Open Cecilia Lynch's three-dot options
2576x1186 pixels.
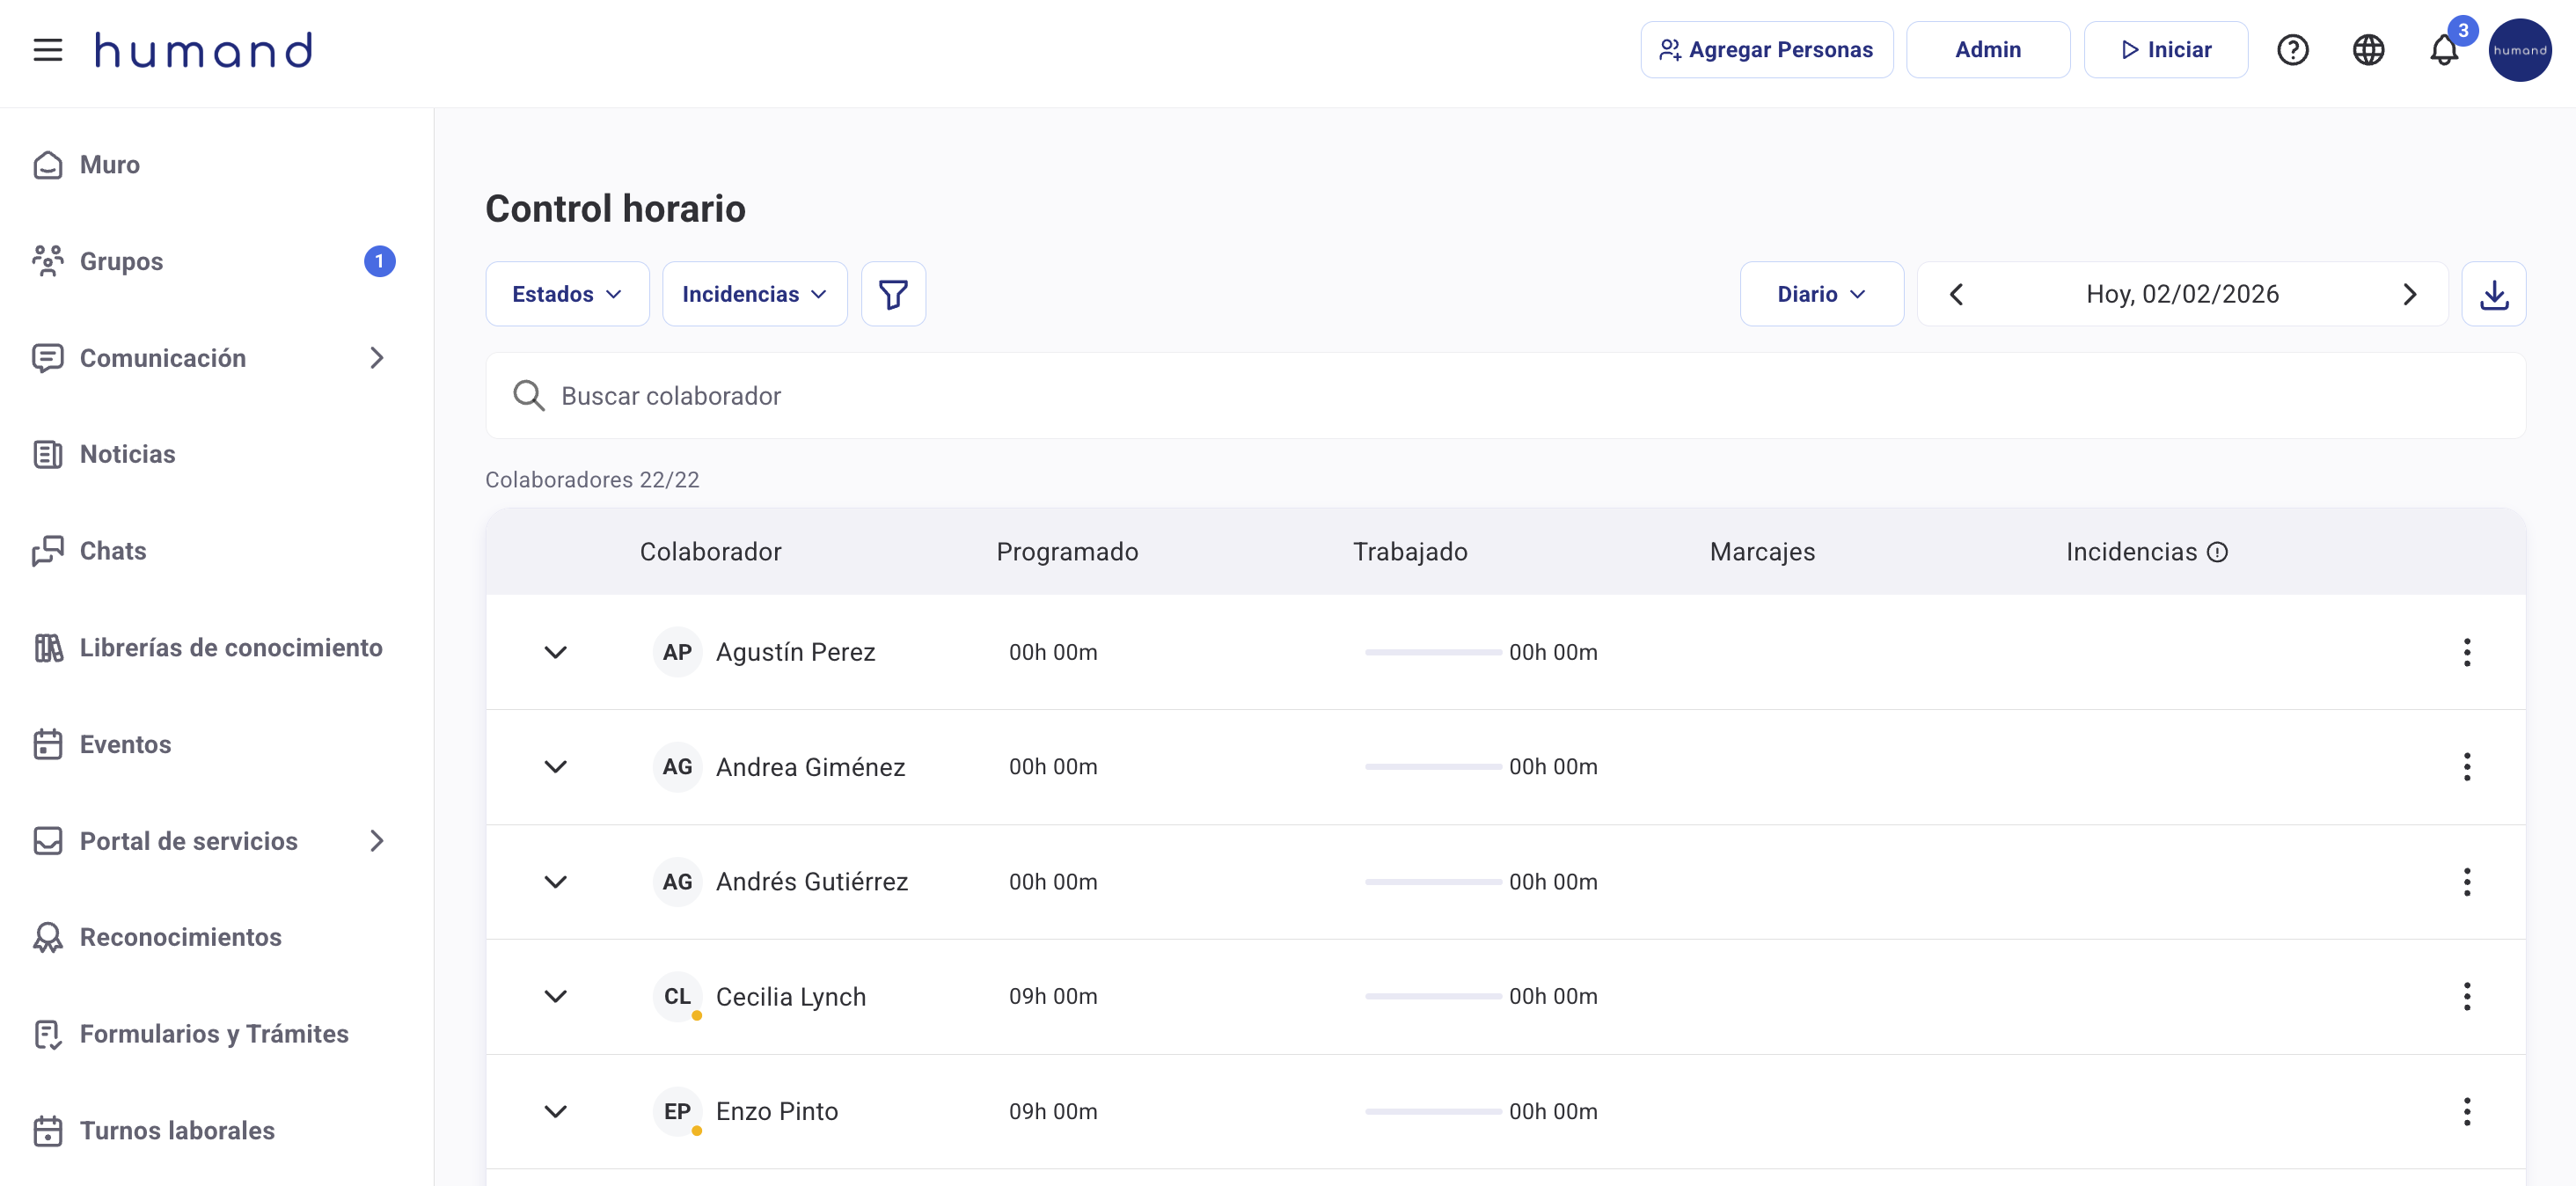(x=2466, y=996)
